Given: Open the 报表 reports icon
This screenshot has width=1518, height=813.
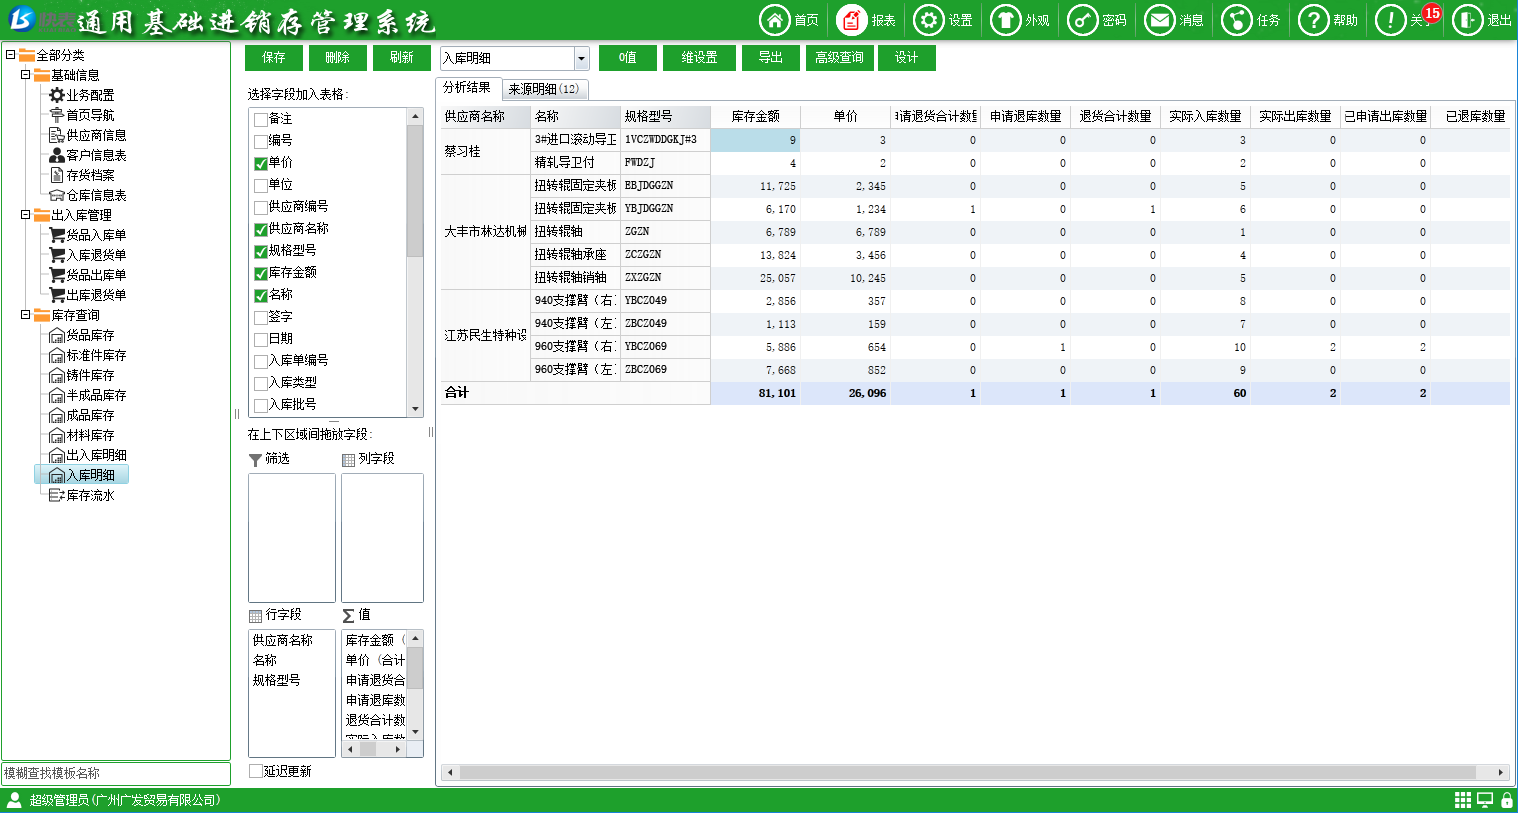Looking at the screenshot, I should point(852,20).
